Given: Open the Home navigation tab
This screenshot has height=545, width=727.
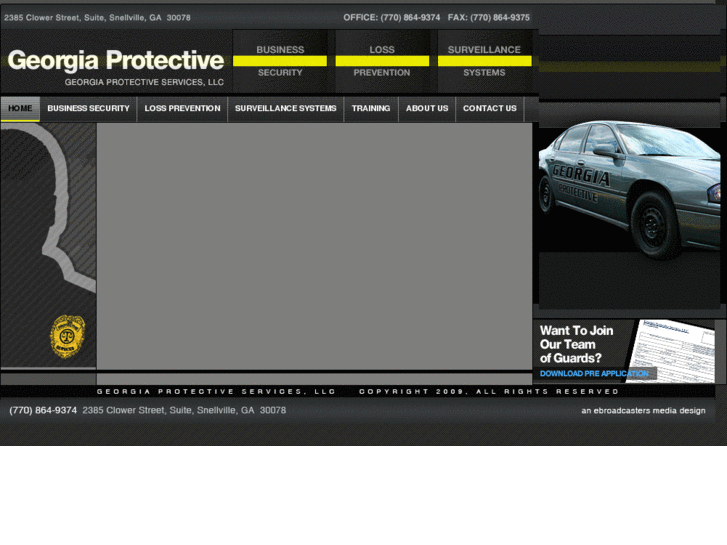Looking at the screenshot, I should pyautogui.click(x=20, y=109).
